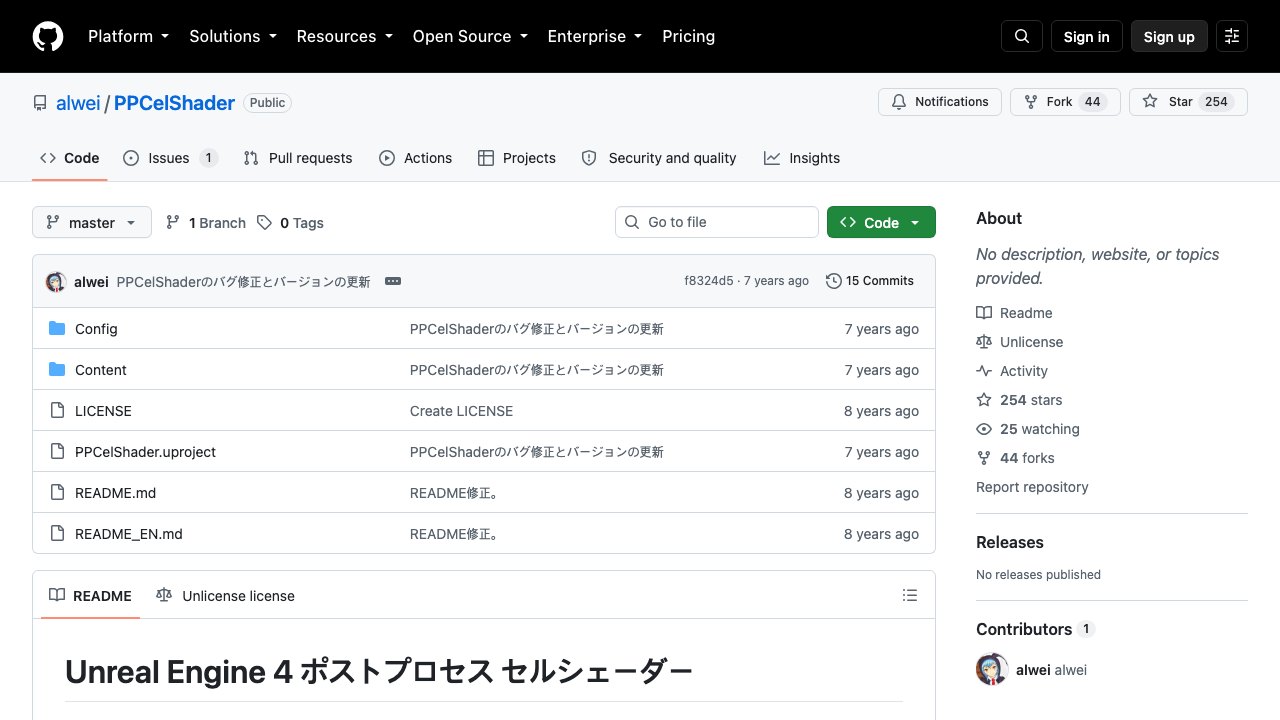Viewport: 1280px width, 720px height.
Task: Fork the repository with the Fork button
Action: [1065, 102]
